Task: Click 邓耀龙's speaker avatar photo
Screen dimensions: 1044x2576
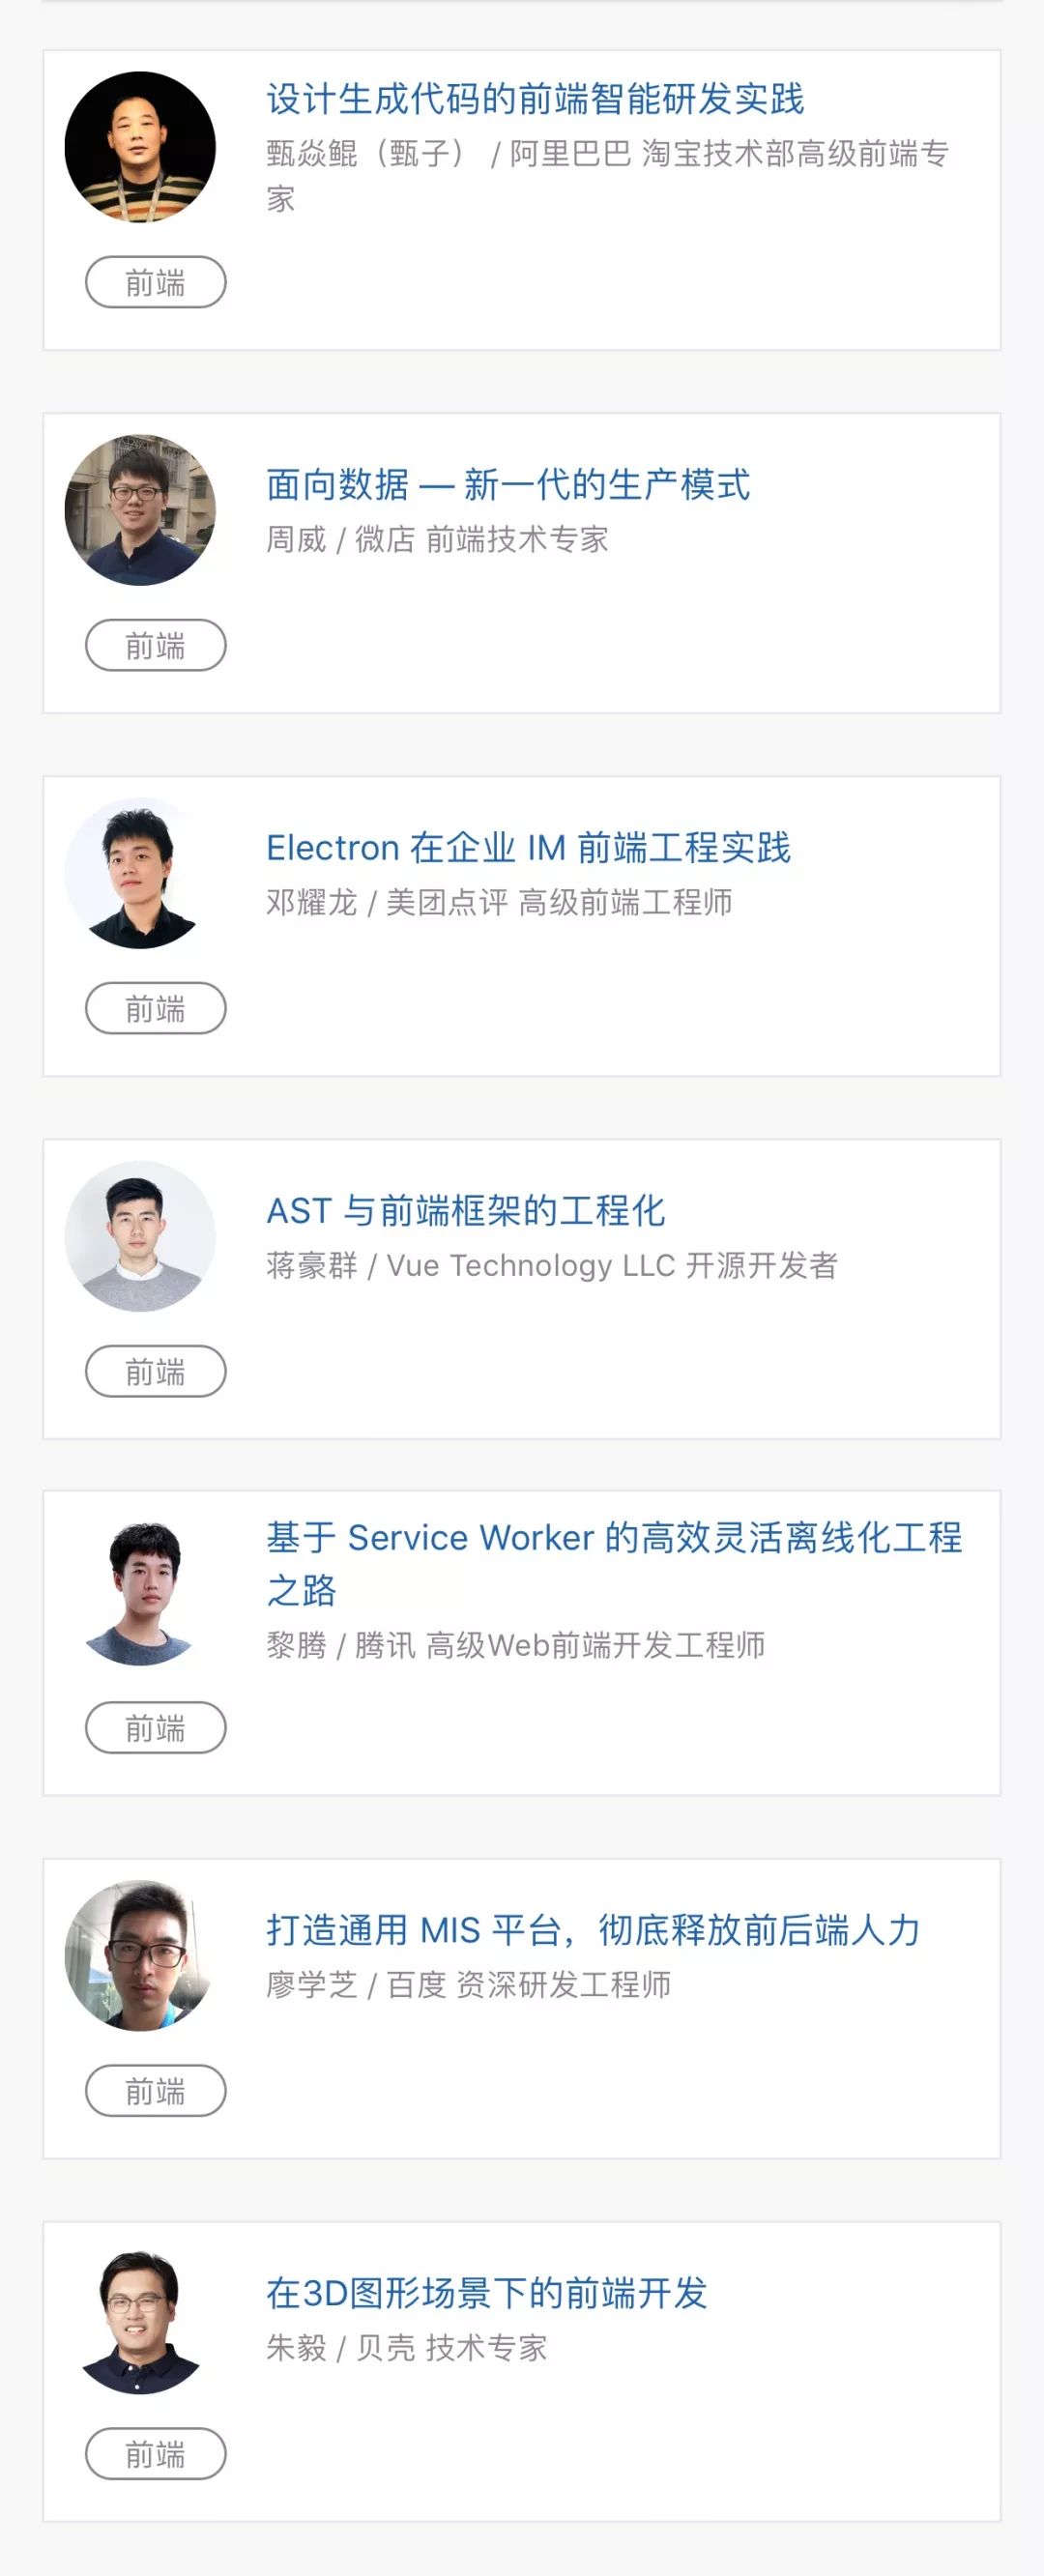Action: pos(140,873)
